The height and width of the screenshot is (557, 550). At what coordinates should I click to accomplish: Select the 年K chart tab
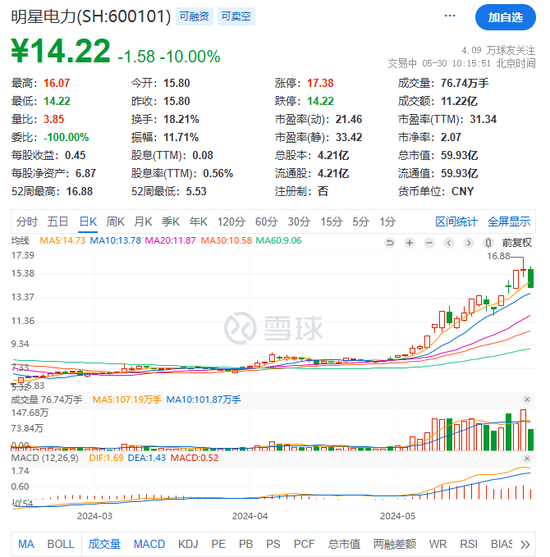coord(198,222)
